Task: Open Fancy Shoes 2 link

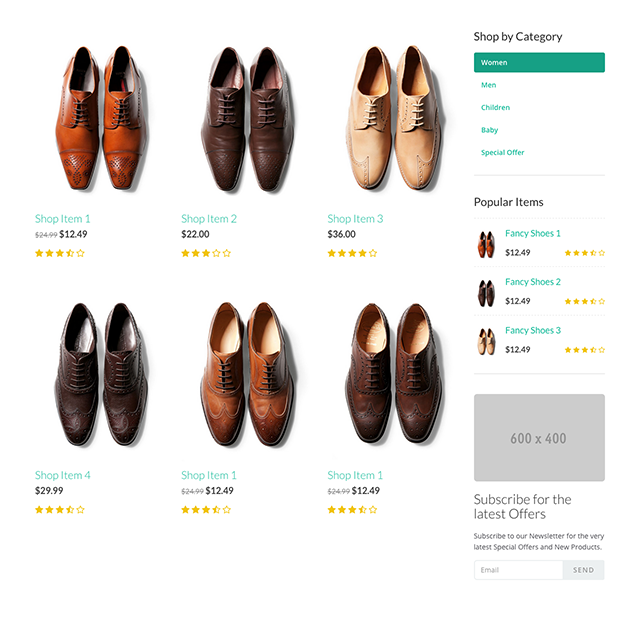Action: click(x=533, y=282)
